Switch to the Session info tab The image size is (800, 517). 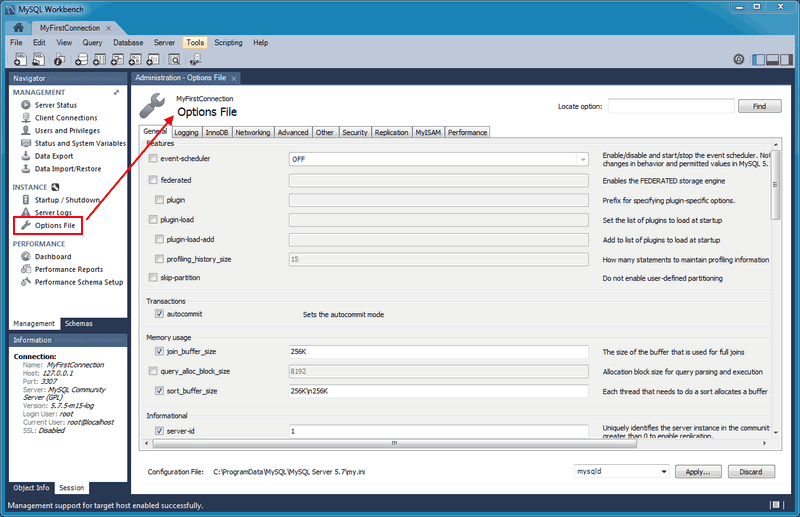tap(71, 488)
